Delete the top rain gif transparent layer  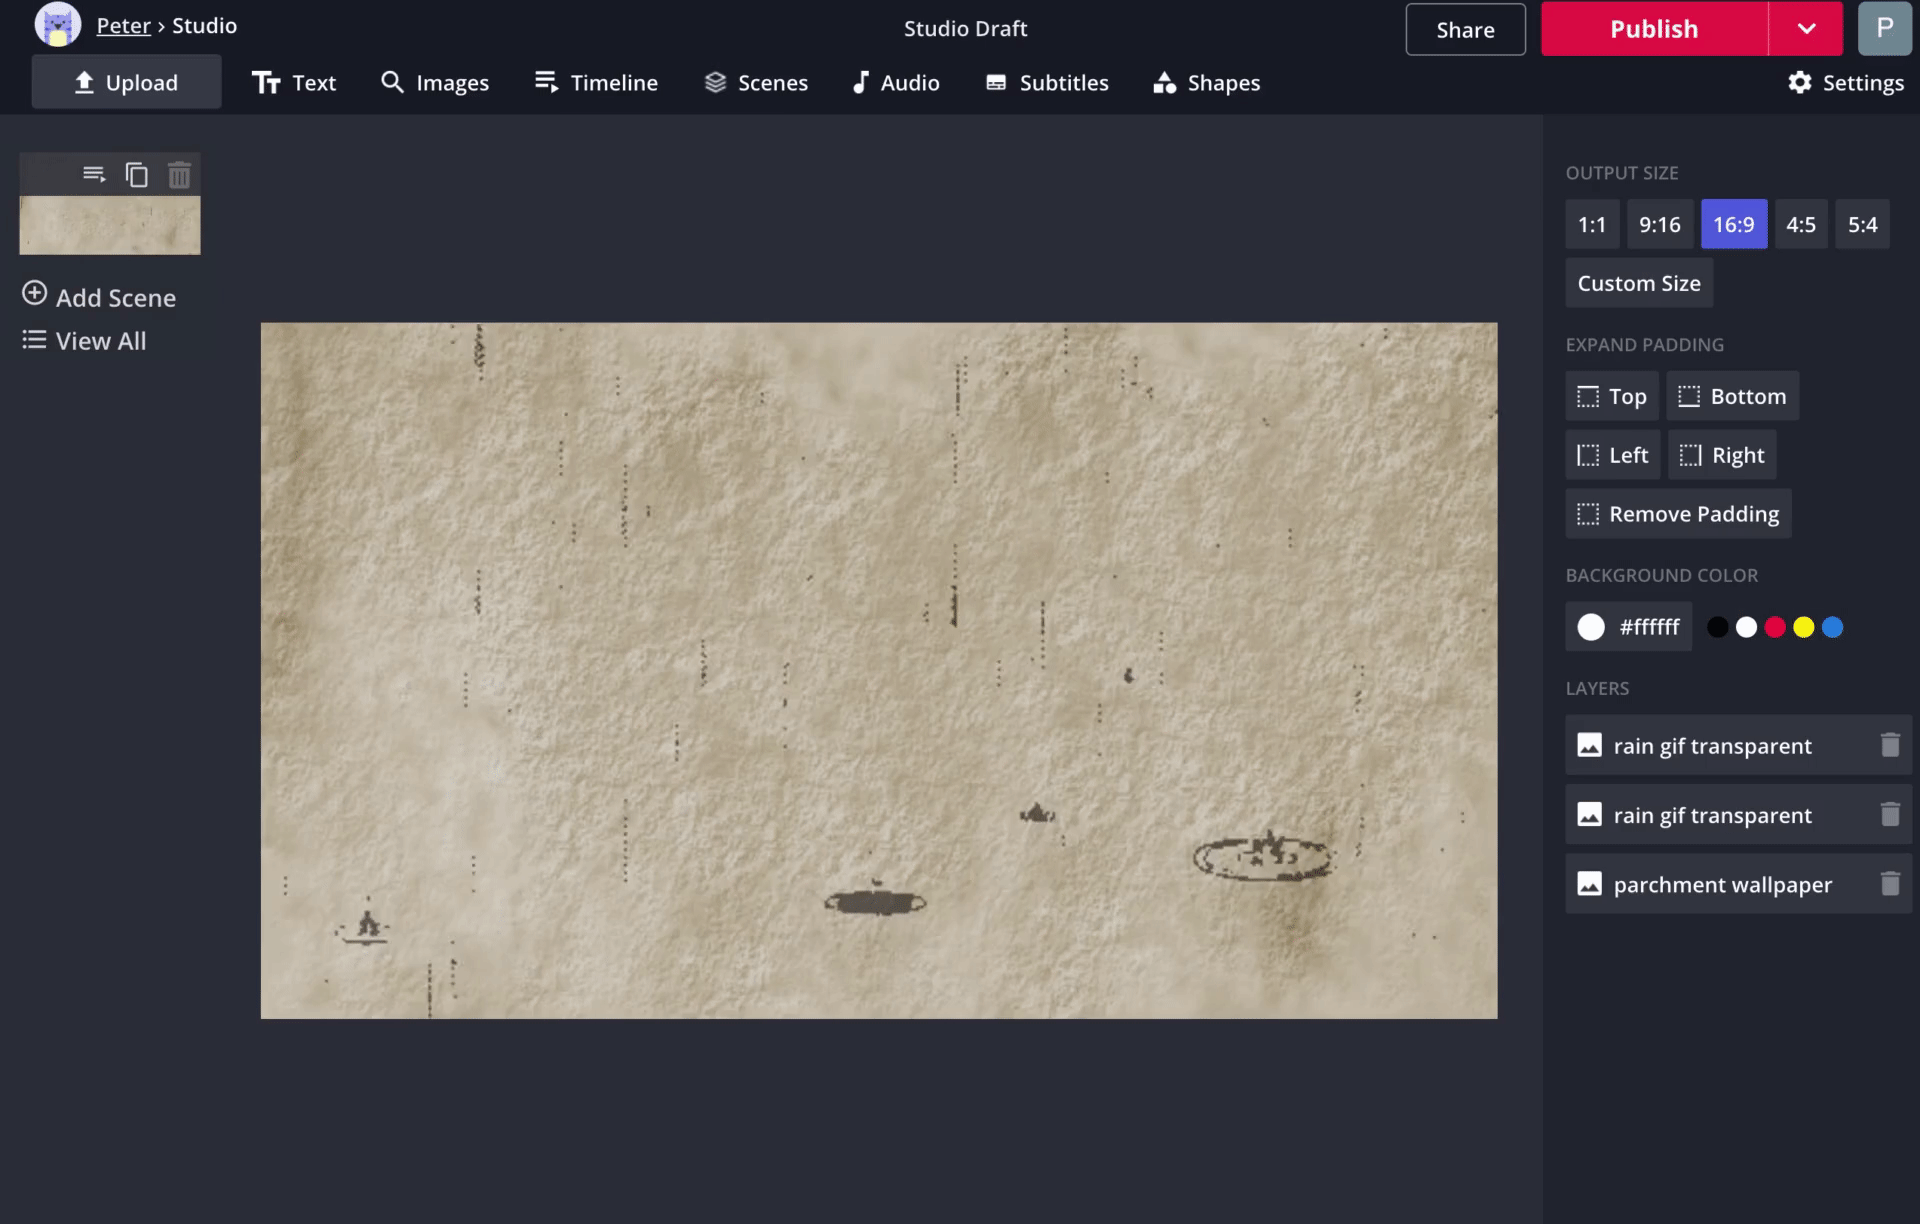tap(1889, 745)
